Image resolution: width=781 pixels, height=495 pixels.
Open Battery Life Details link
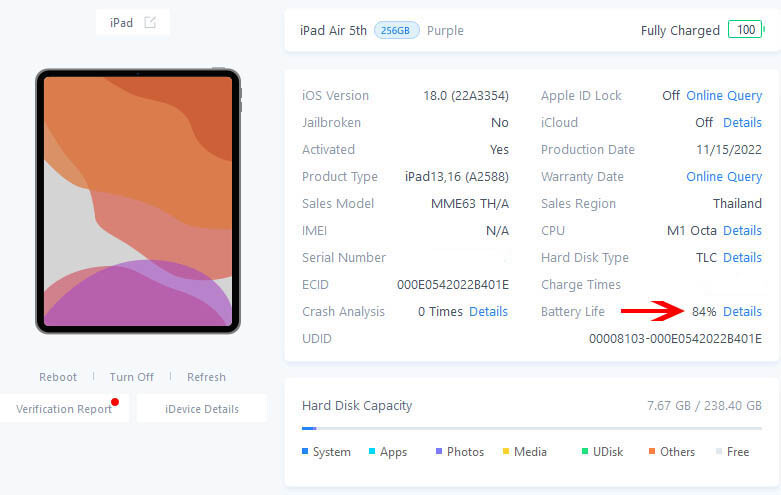tap(742, 312)
